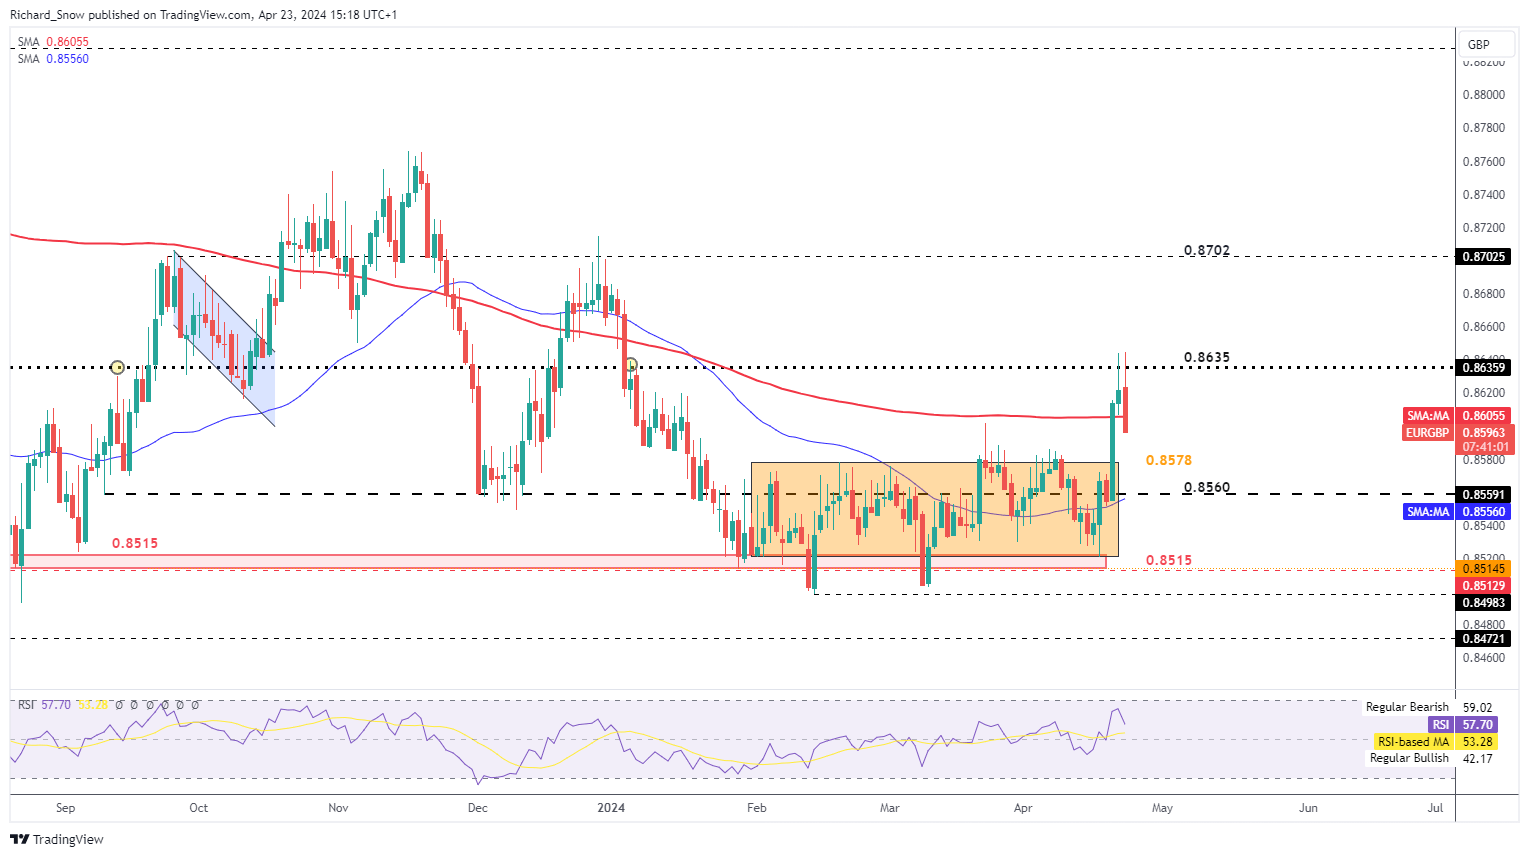Click the Mar label on time axis
Screen dimensions: 1529x857
[889, 808]
